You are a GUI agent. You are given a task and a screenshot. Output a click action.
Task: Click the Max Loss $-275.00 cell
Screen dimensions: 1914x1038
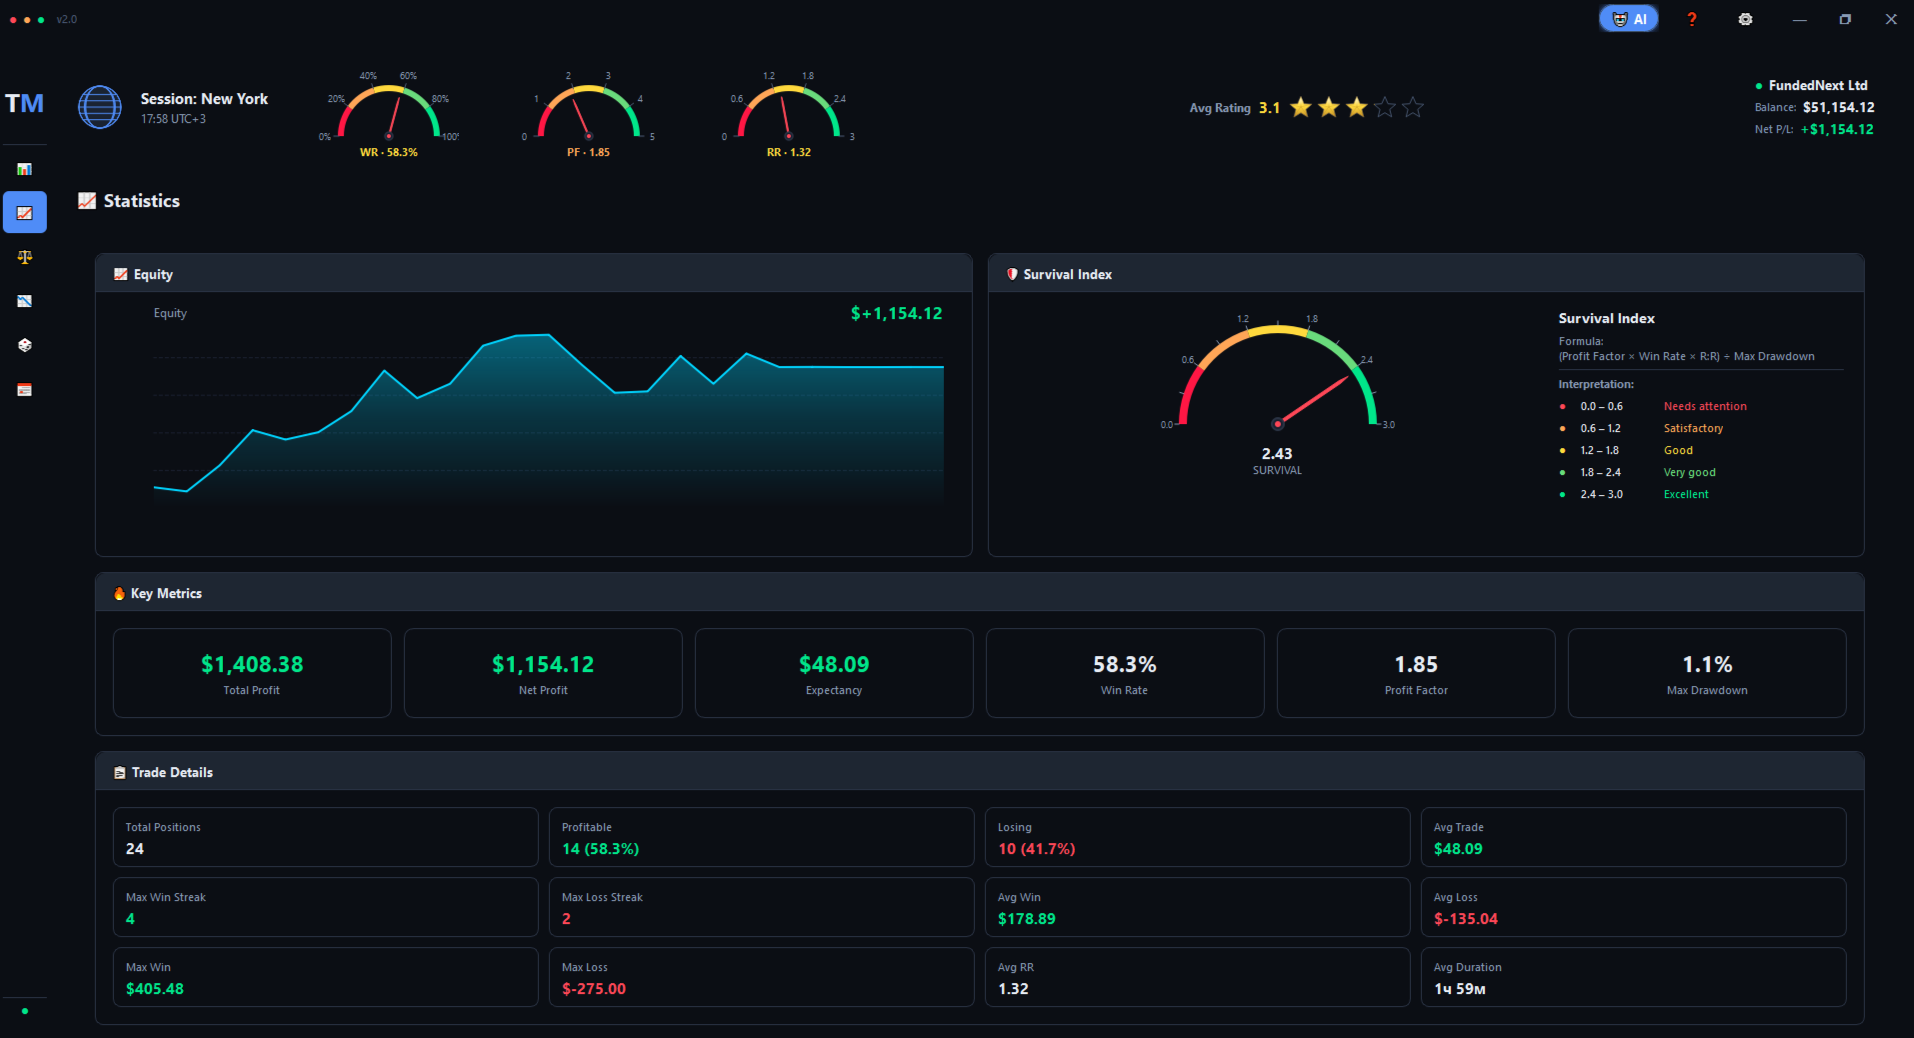(761, 977)
